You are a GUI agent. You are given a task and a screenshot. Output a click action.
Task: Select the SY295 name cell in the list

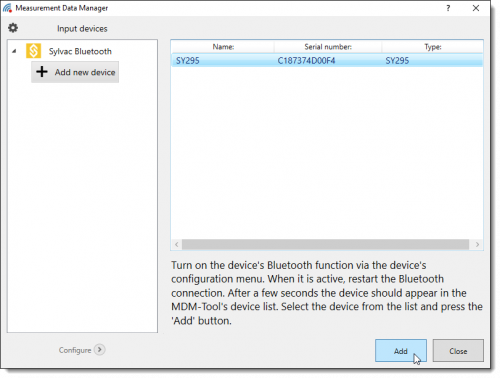[188, 61]
